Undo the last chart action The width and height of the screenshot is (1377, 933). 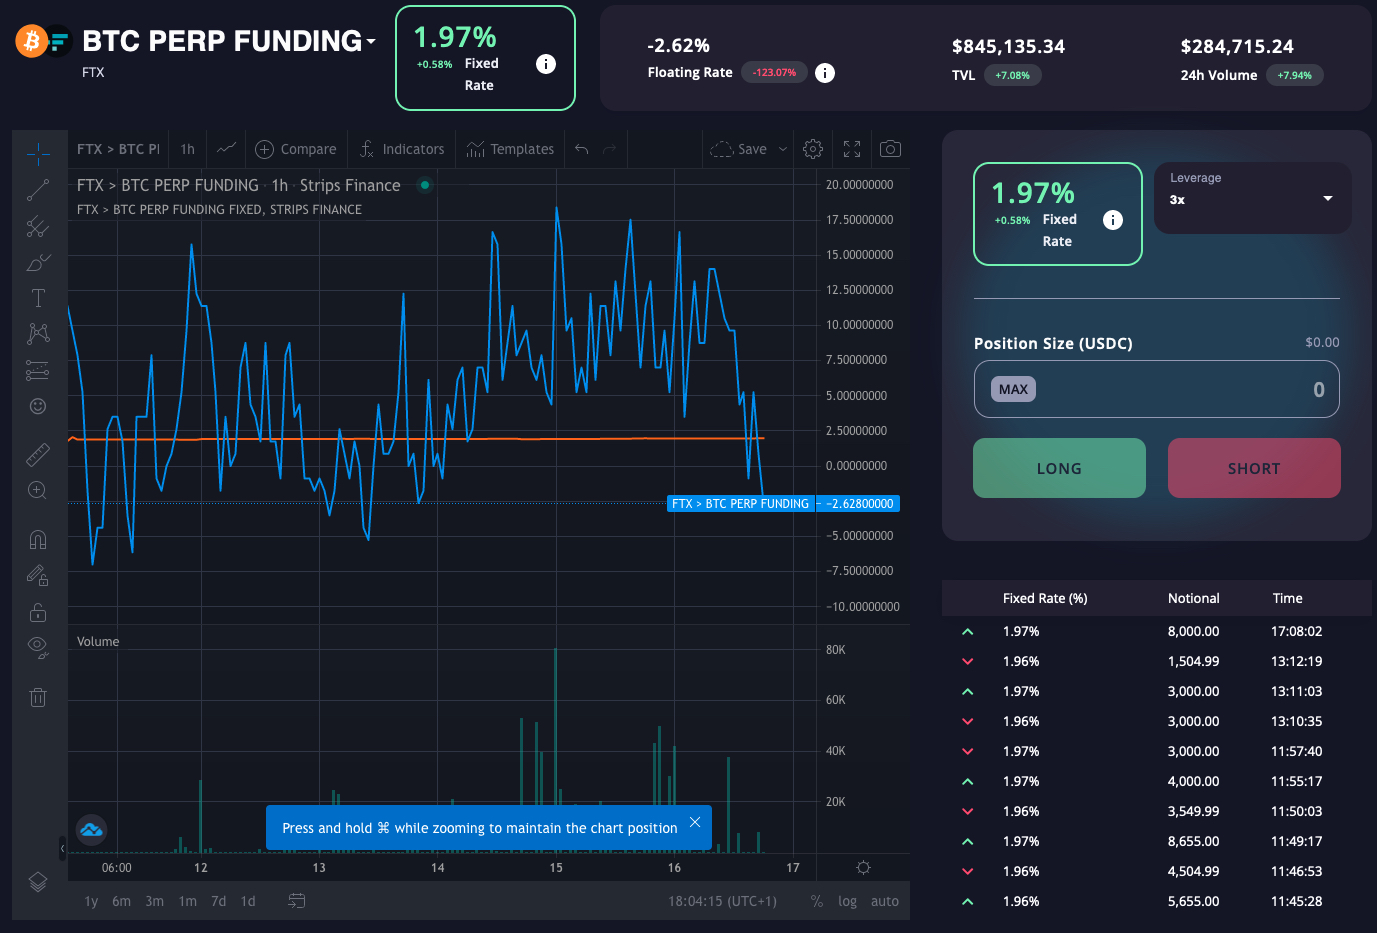point(582,149)
